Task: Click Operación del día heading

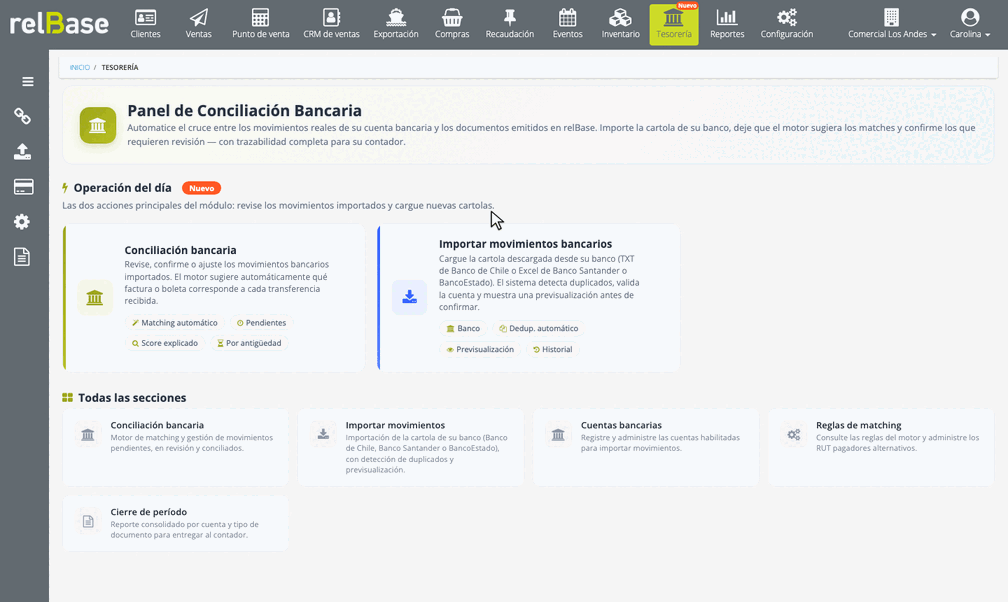Action: (122, 188)
